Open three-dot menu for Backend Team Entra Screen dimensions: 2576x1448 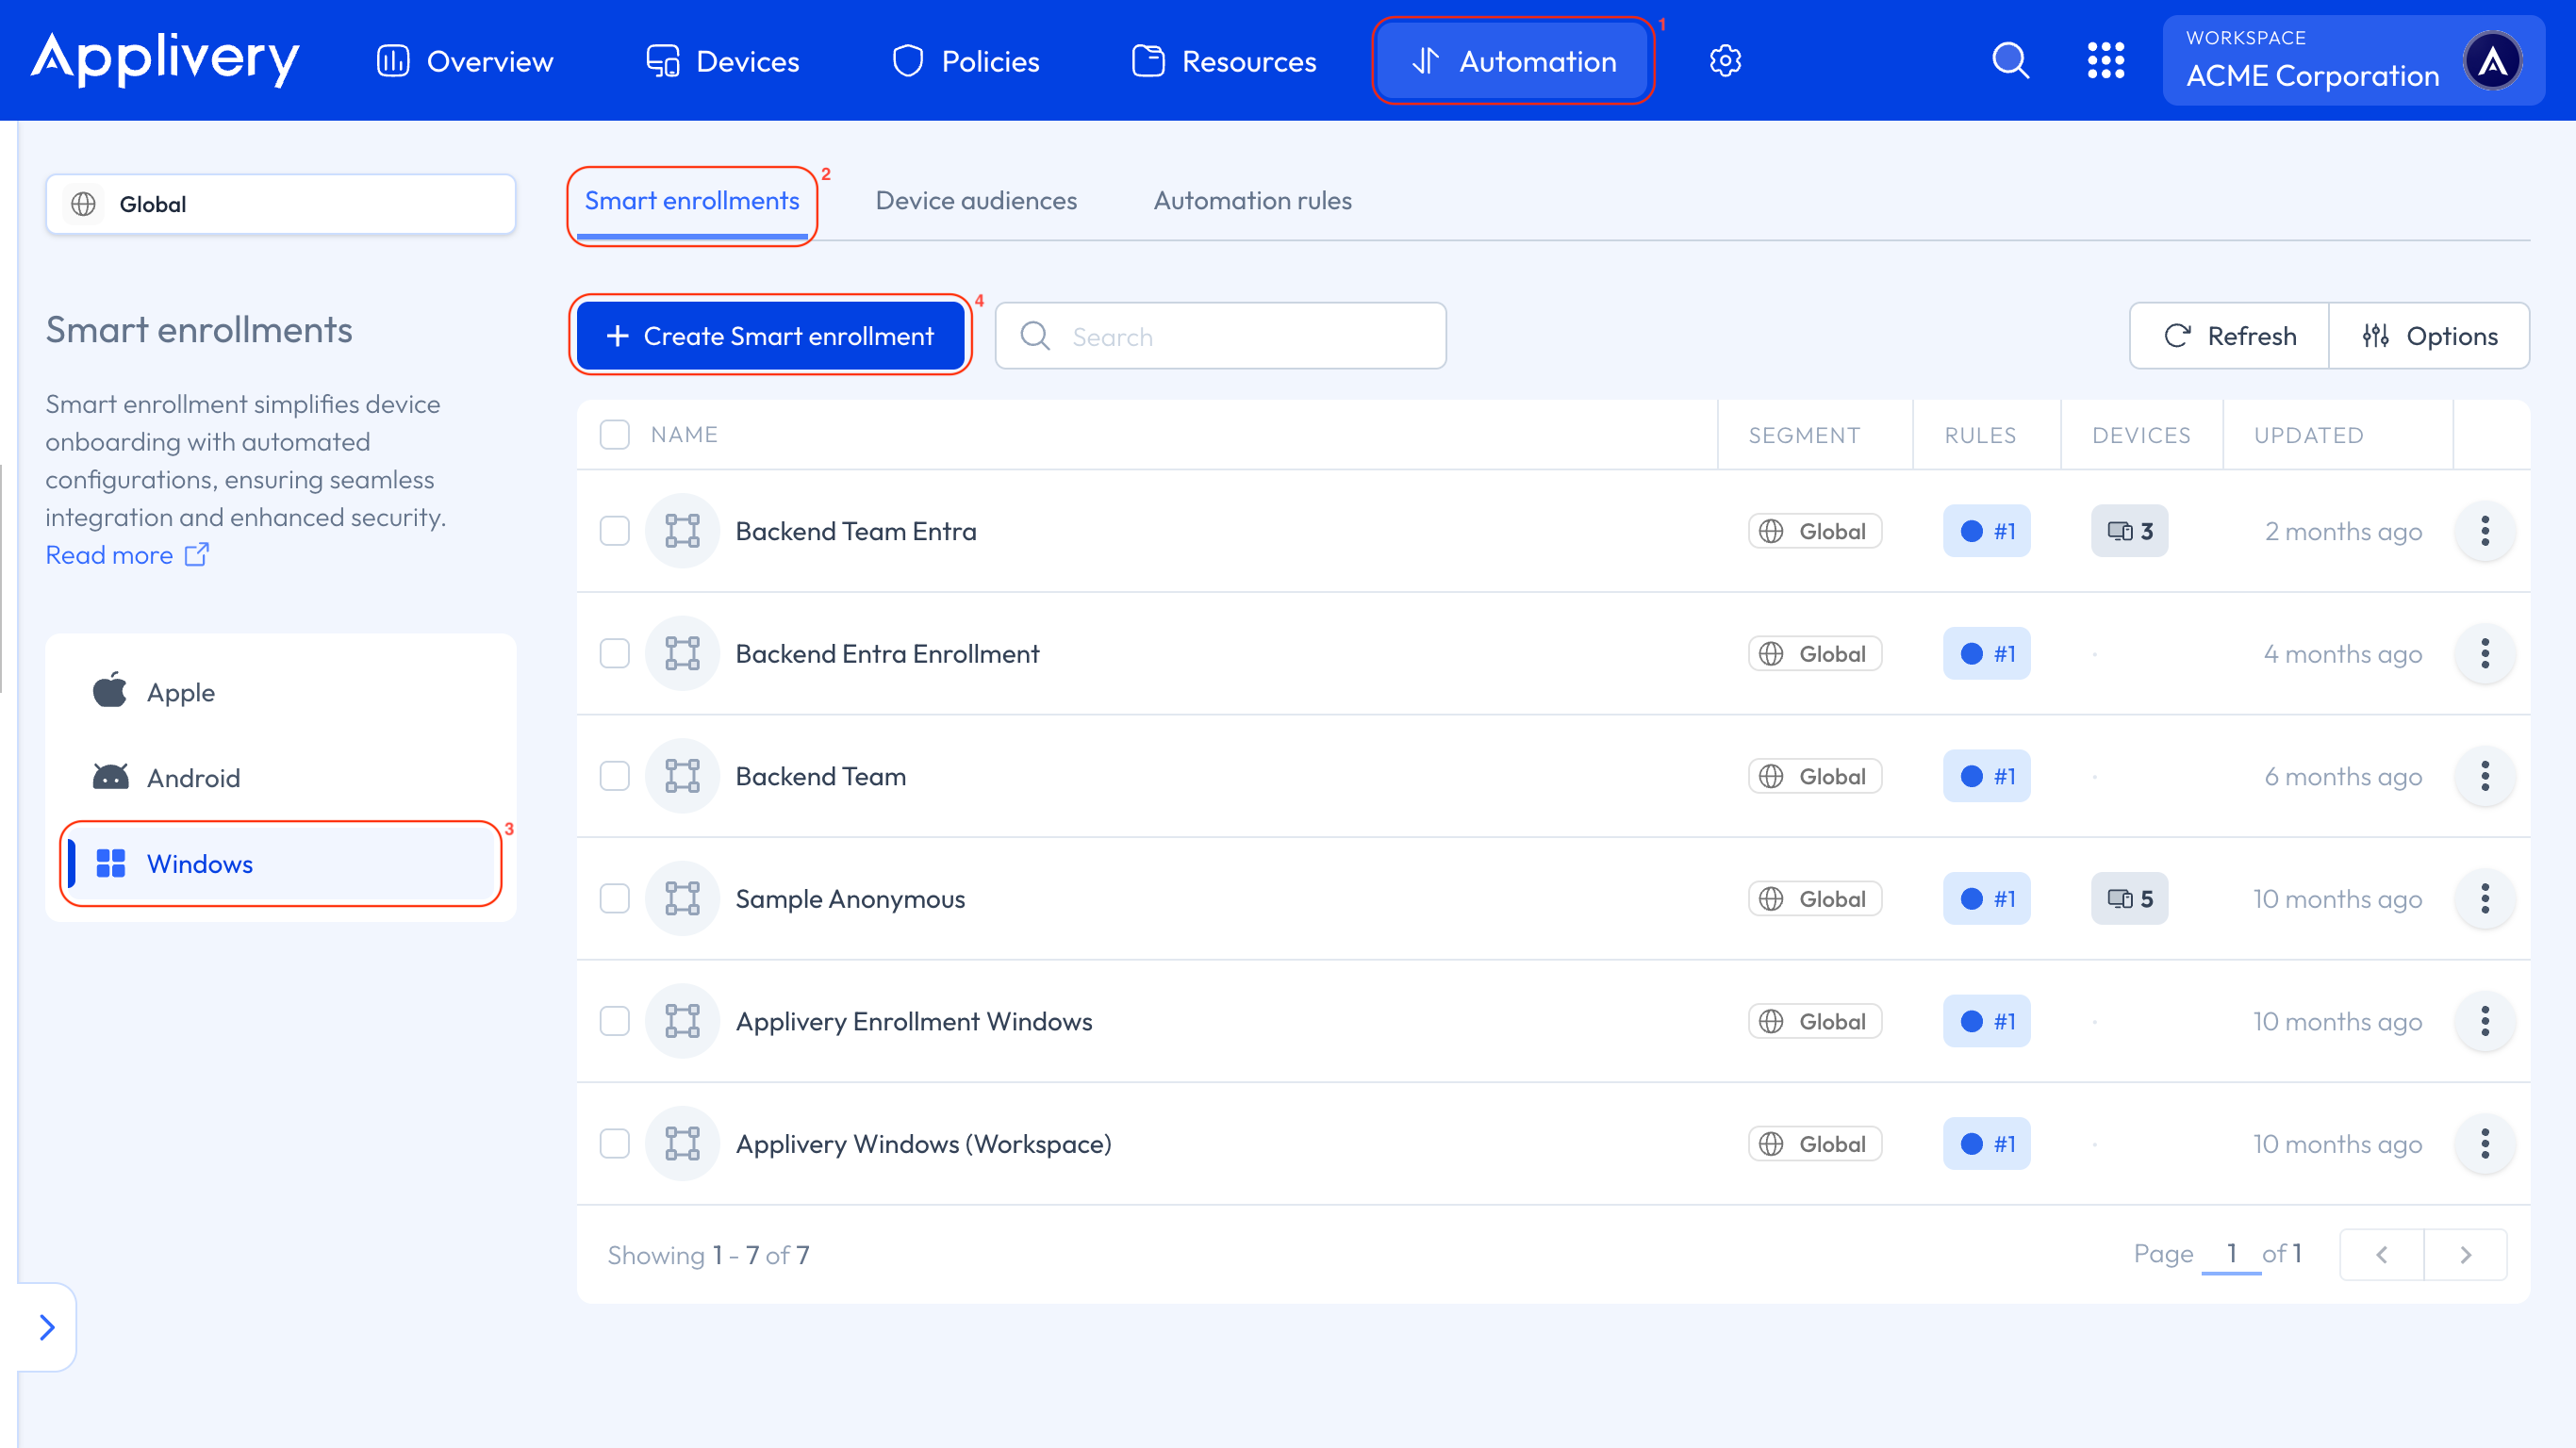[2484, 531]
